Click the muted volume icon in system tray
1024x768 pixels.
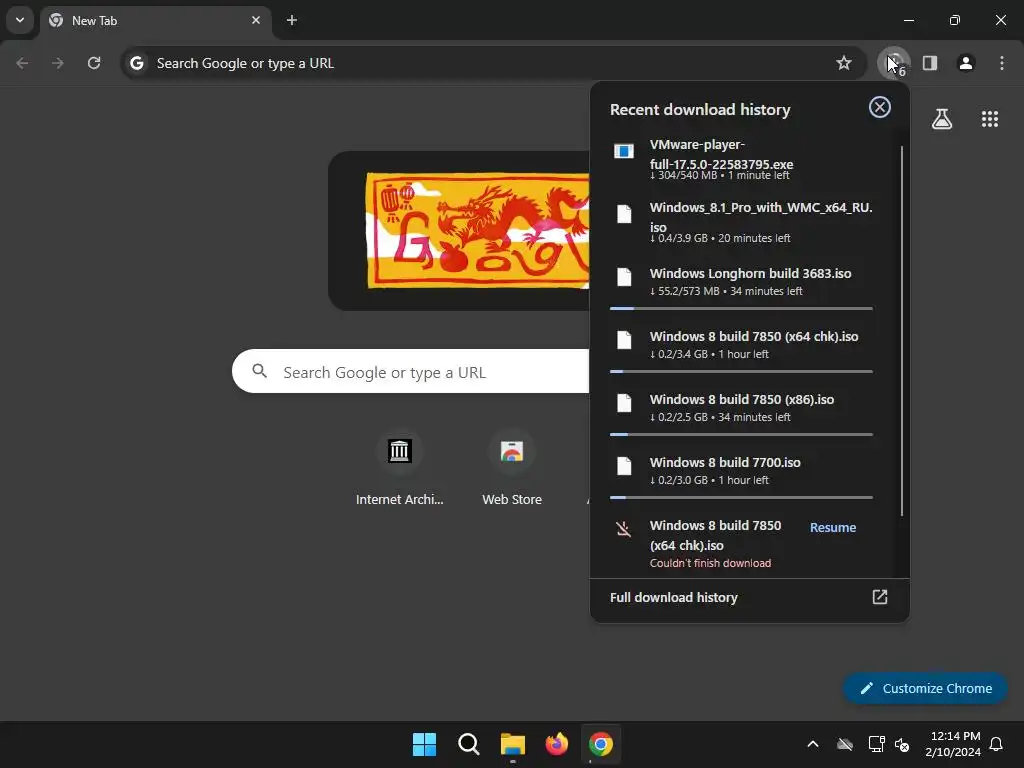[902, 744]
